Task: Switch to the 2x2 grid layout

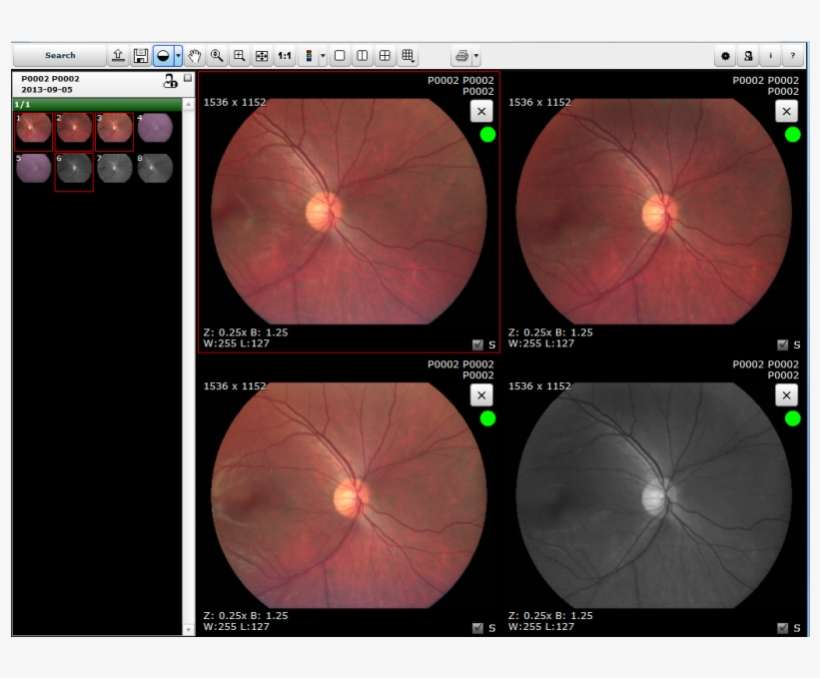Action: tap(385, 56)
